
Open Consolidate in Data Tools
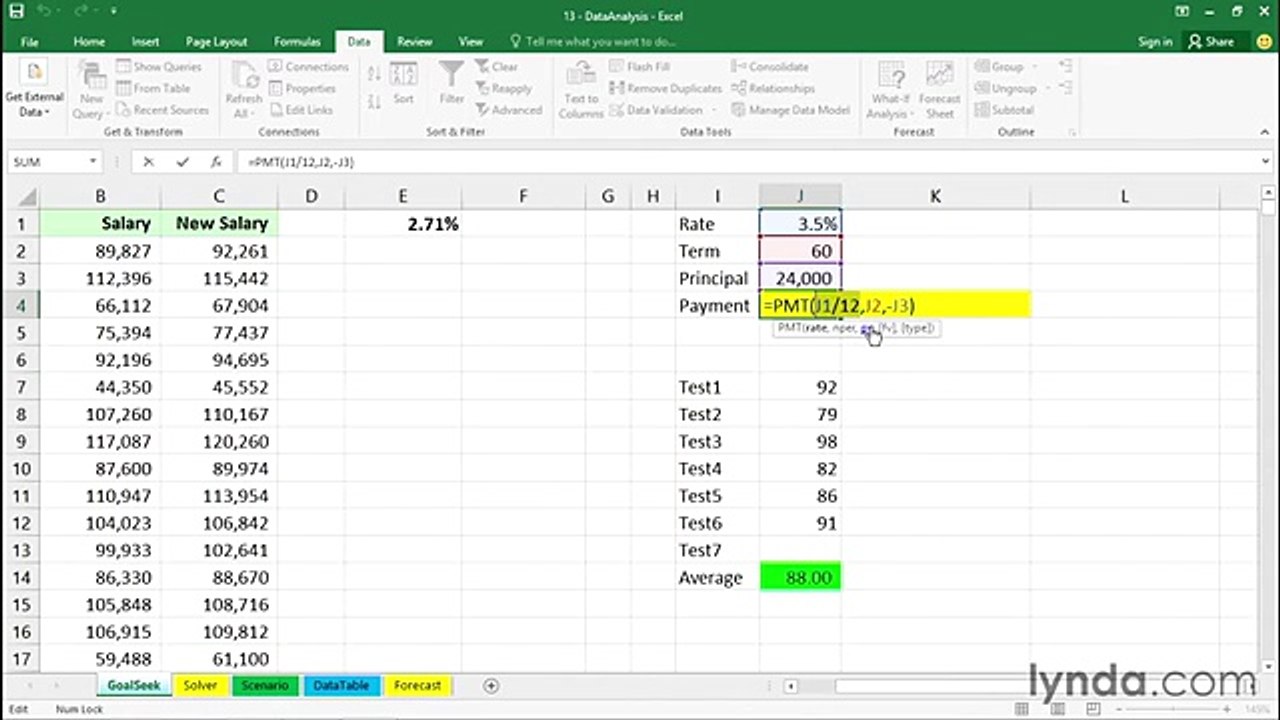[770, 67]
